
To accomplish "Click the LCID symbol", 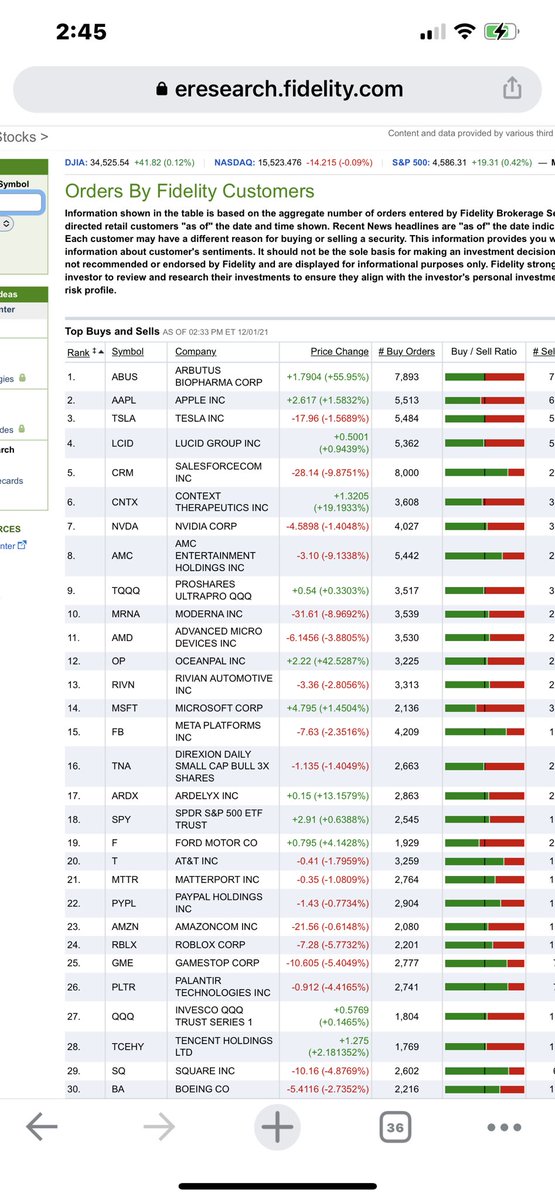I will pos(125,443).
